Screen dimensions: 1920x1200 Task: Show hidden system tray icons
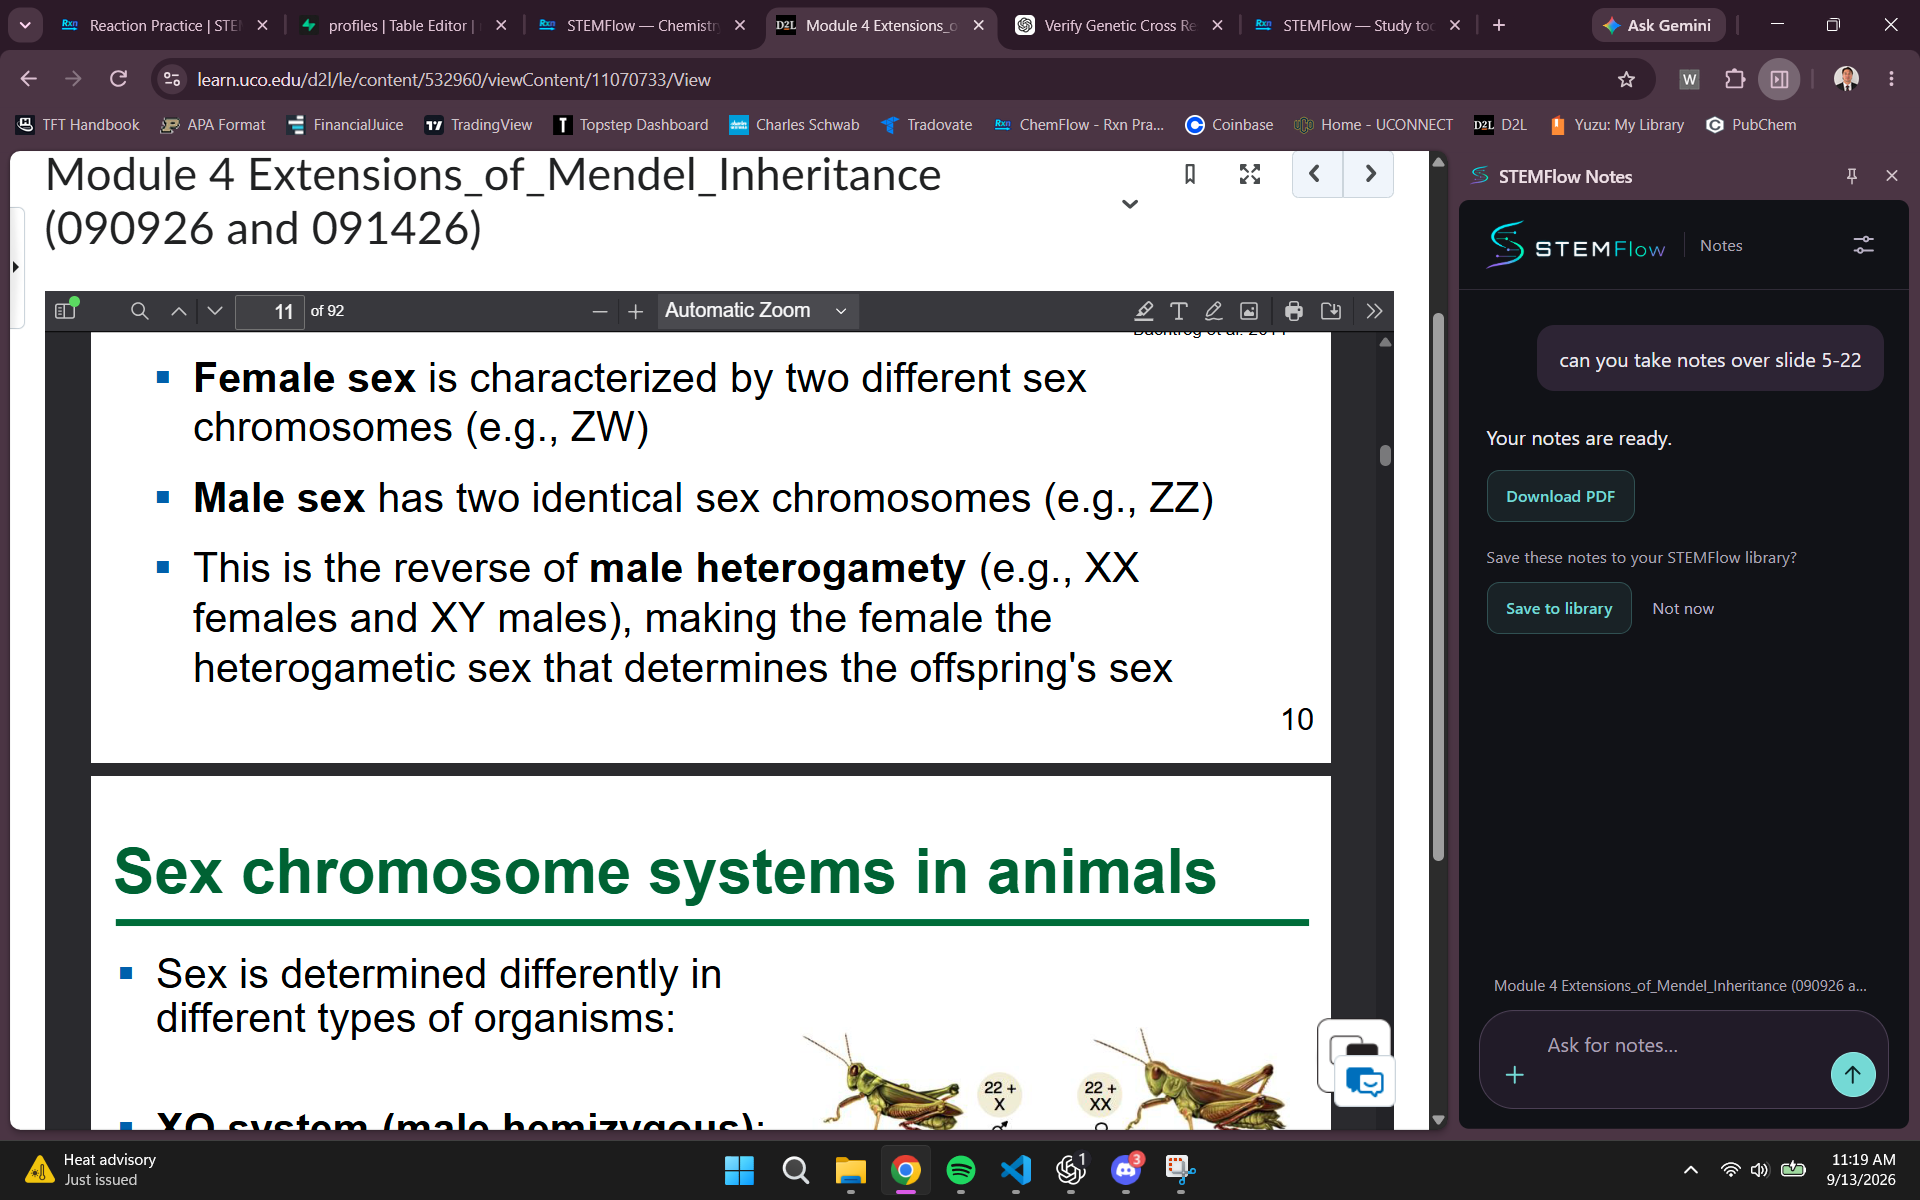pyautogui.click(x=1691, y=1170)
